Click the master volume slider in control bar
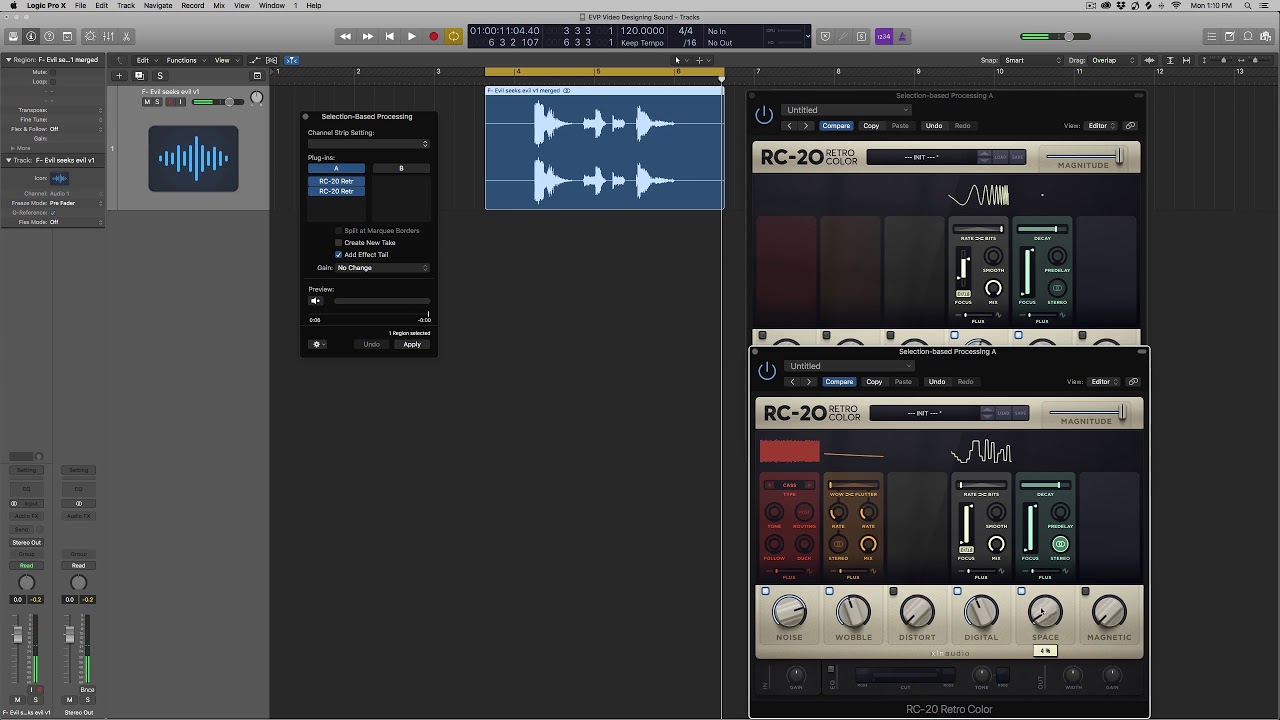 click(1055, 37)
